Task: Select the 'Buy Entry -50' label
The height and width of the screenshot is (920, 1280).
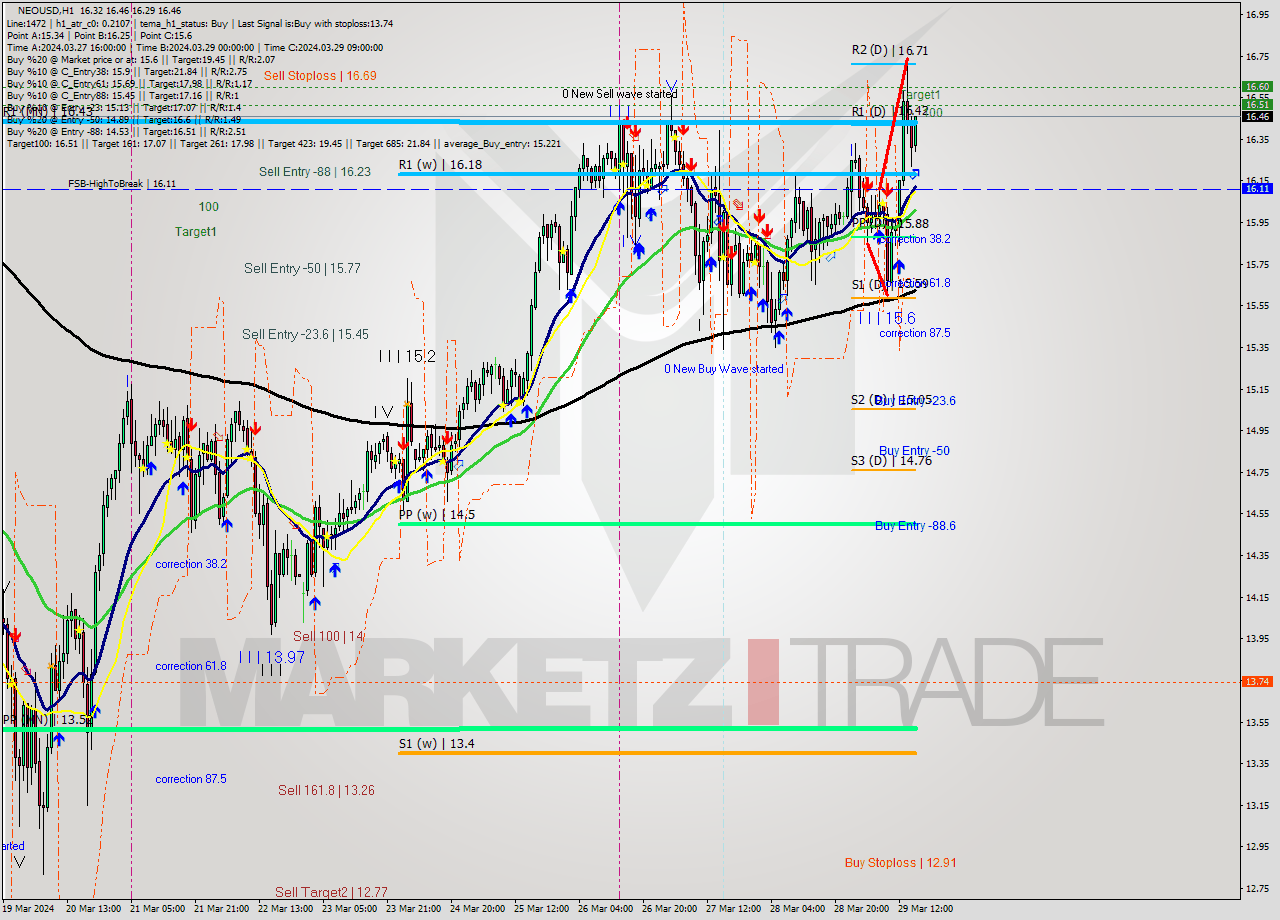Action: pyautogui.click(x=914, y=451)
